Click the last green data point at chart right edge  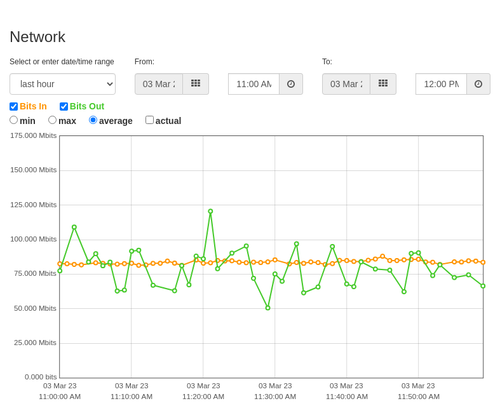[483, 286]
